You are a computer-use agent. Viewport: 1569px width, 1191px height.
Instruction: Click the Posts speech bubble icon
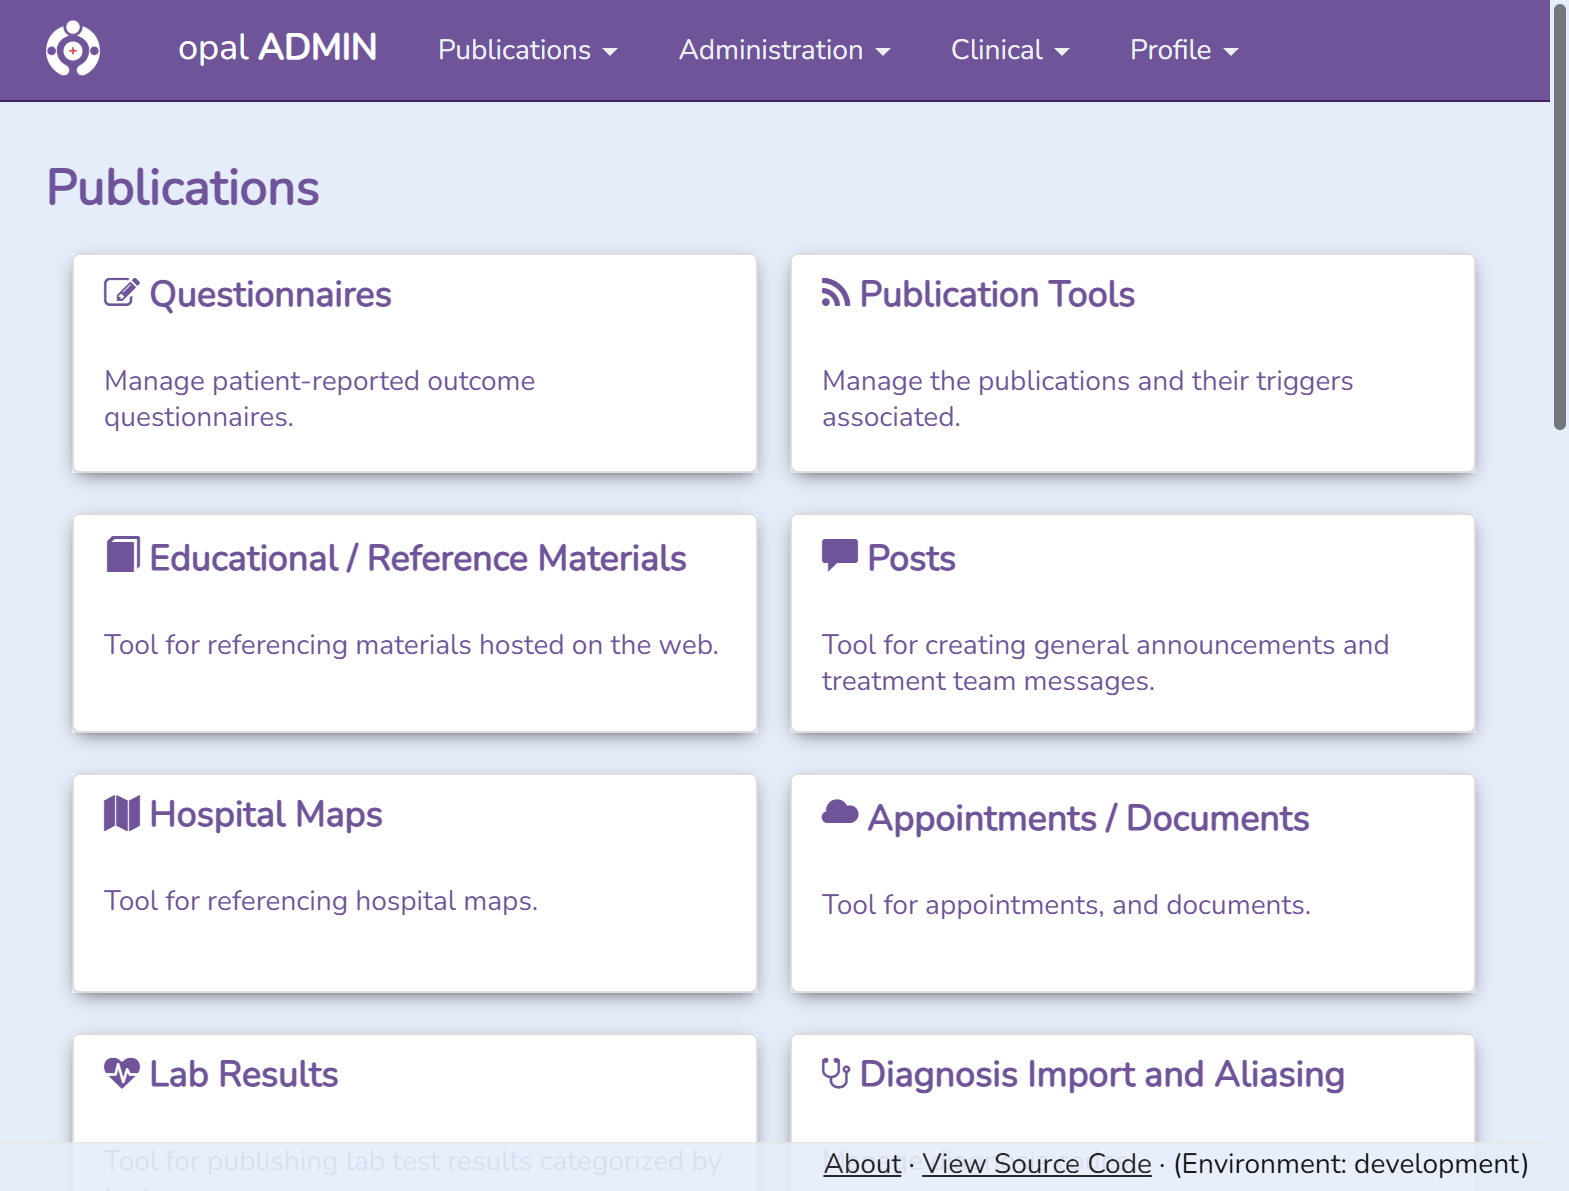click(839, 554)
